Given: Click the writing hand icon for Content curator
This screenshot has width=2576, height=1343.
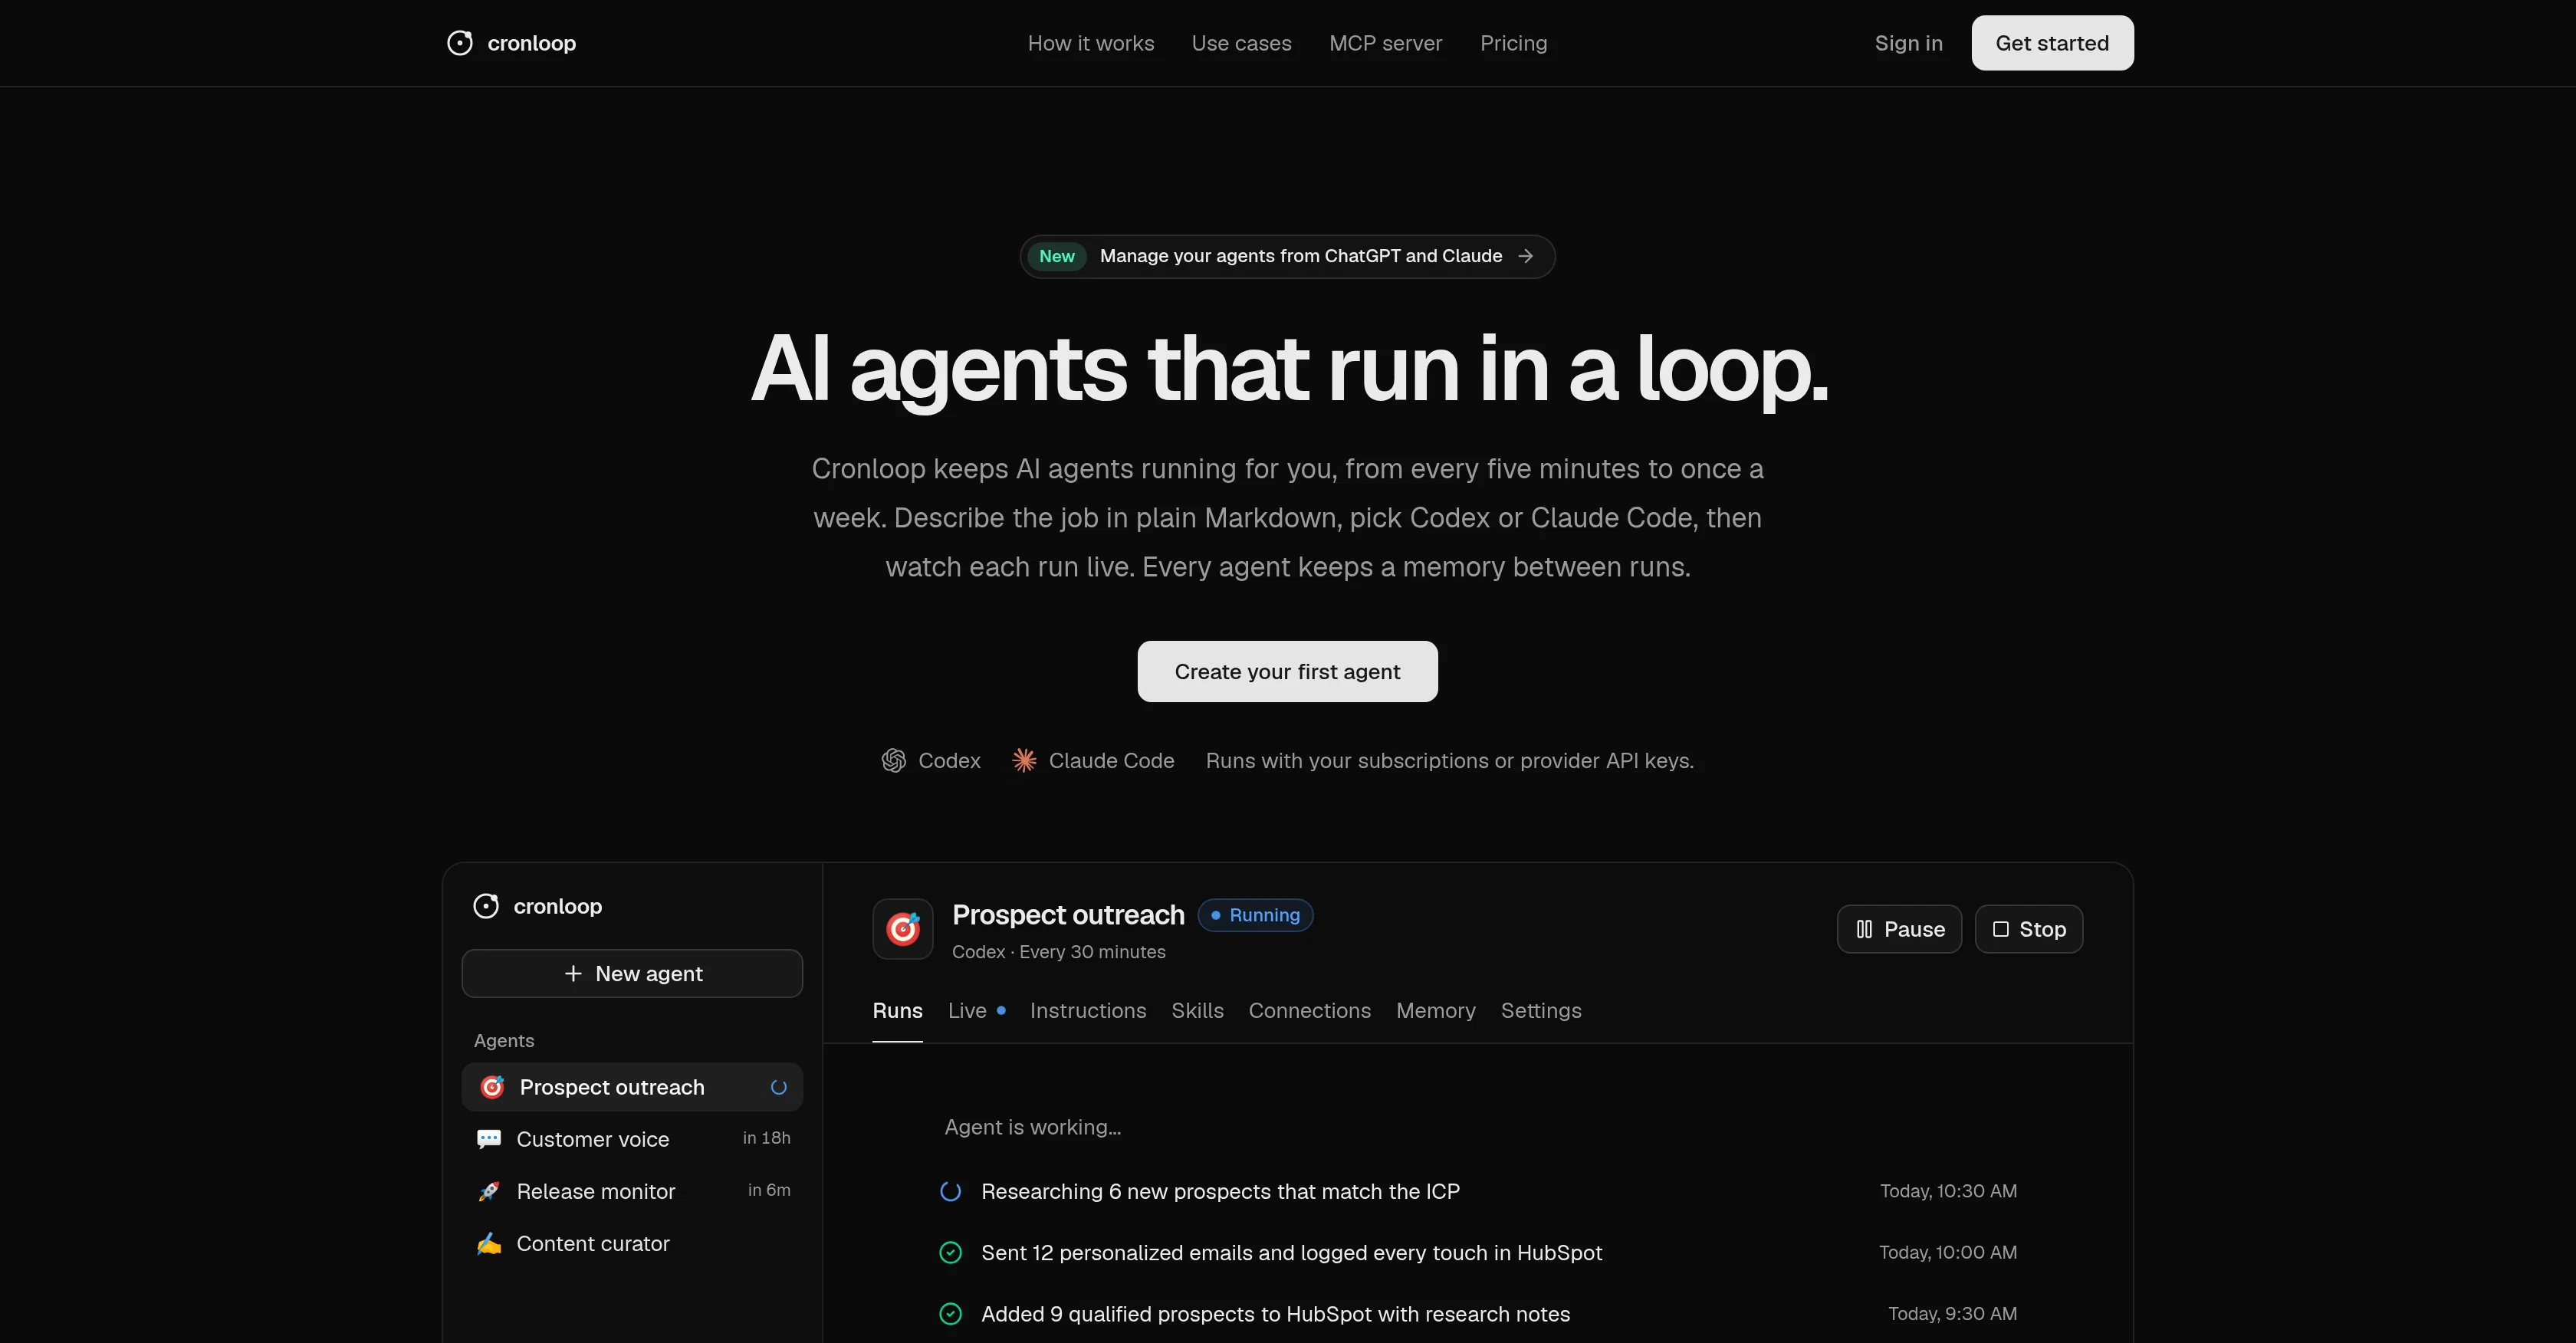Looking at the screenshot, I should point(489,1243).
